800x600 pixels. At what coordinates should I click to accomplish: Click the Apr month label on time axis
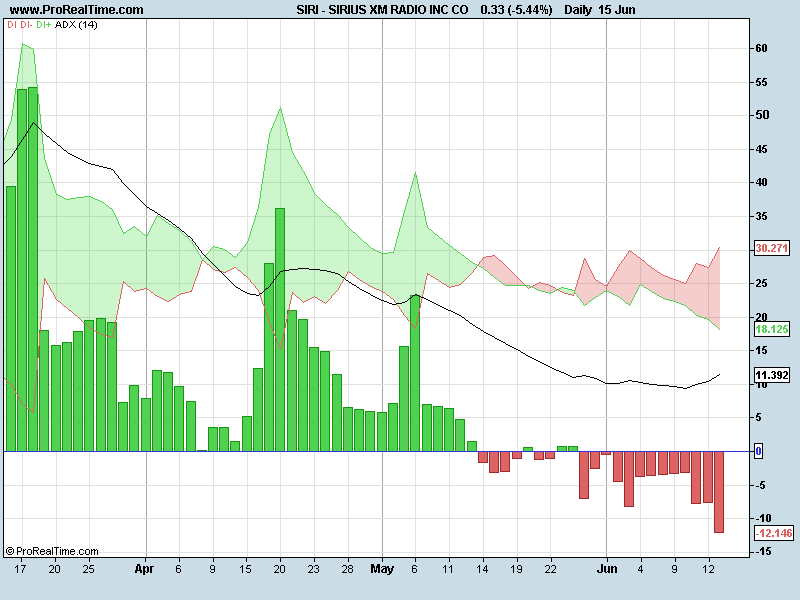click(x=144, y=569)
